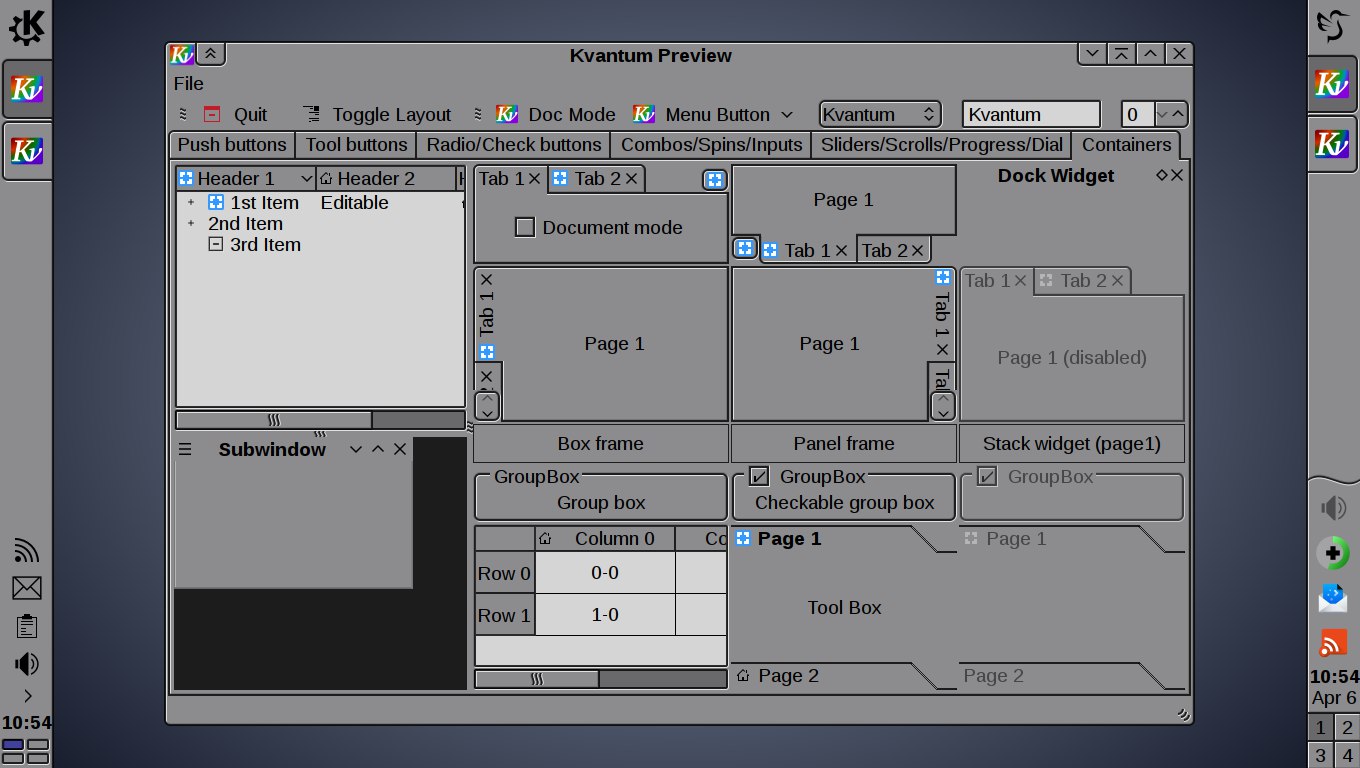Click scroll-down arrow of left vertical tabs
Image resolution: width=1360 pixels, height=768 pixels.
tap(487, 412)
